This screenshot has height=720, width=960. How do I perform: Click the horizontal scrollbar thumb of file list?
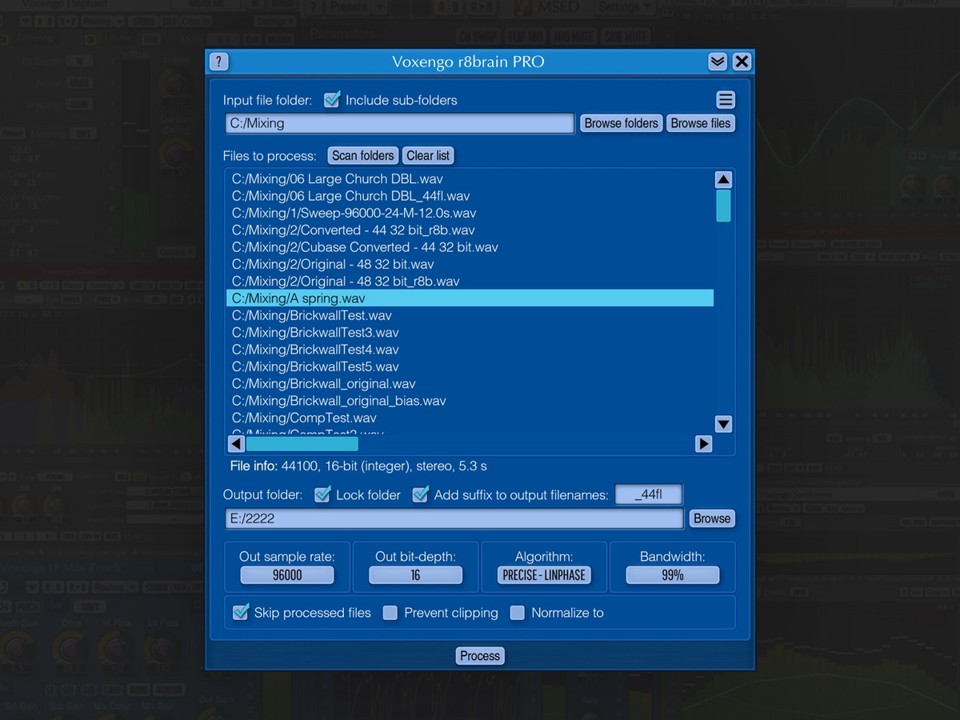point(302,443)
